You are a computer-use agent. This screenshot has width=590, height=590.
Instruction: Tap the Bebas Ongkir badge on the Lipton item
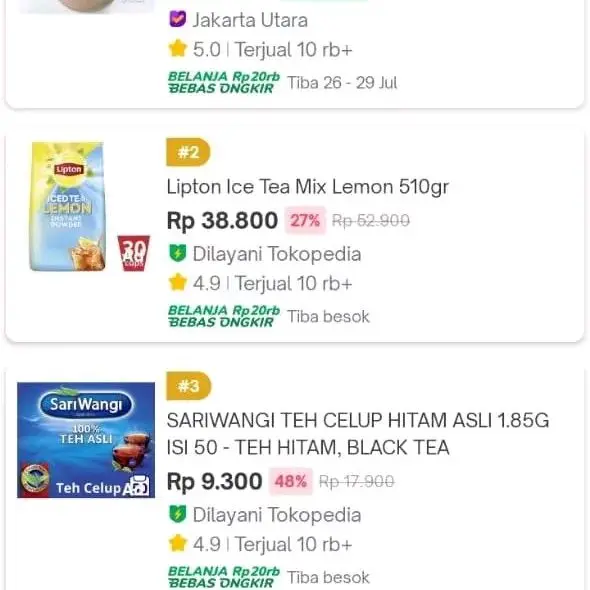tap(224, 316)
